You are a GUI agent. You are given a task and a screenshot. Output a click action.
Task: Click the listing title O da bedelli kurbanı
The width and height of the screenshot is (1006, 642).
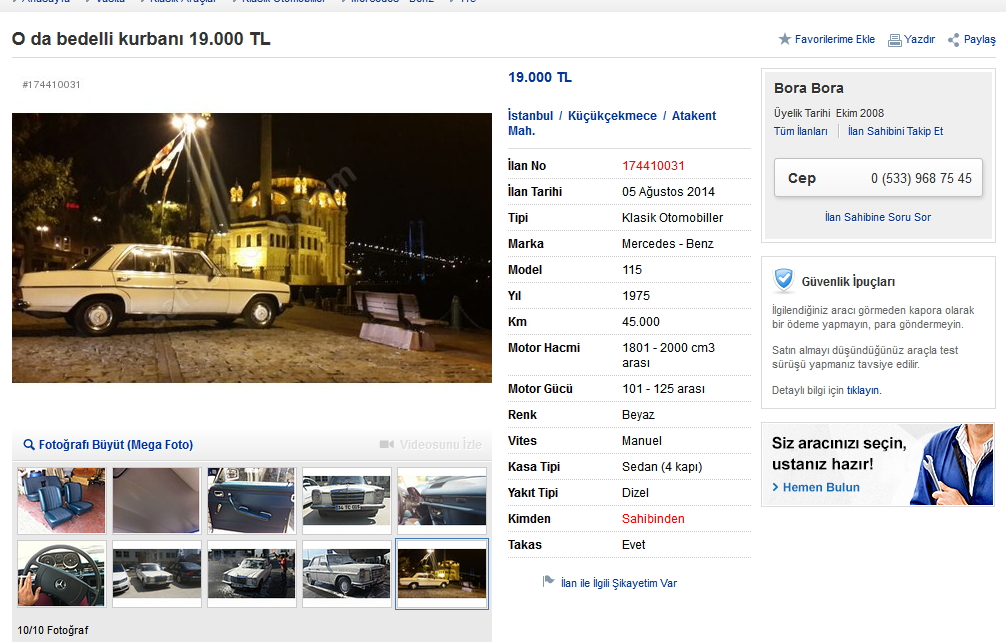[x=141, y=38]
